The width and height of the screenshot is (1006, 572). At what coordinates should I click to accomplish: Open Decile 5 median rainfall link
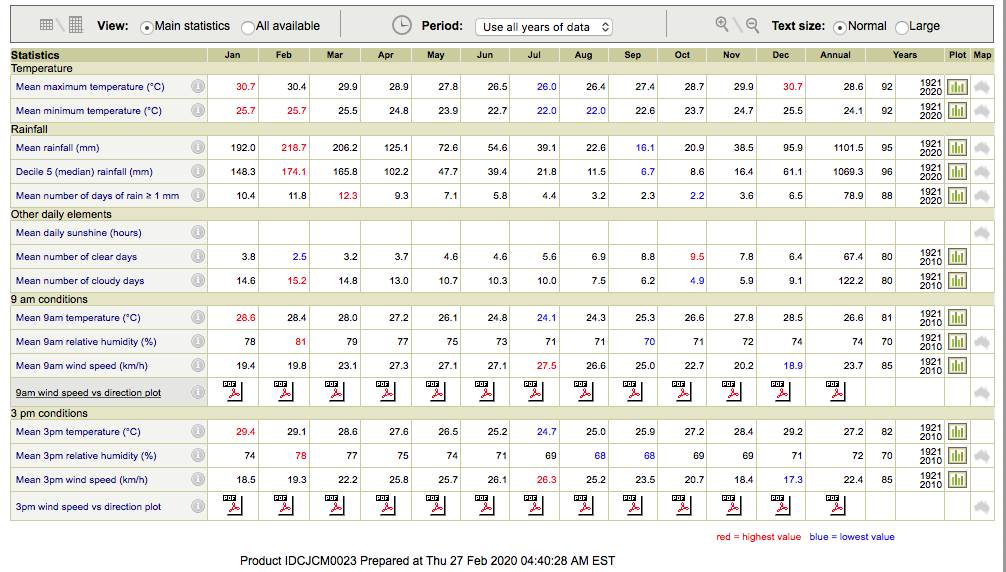tap(84, 172)
